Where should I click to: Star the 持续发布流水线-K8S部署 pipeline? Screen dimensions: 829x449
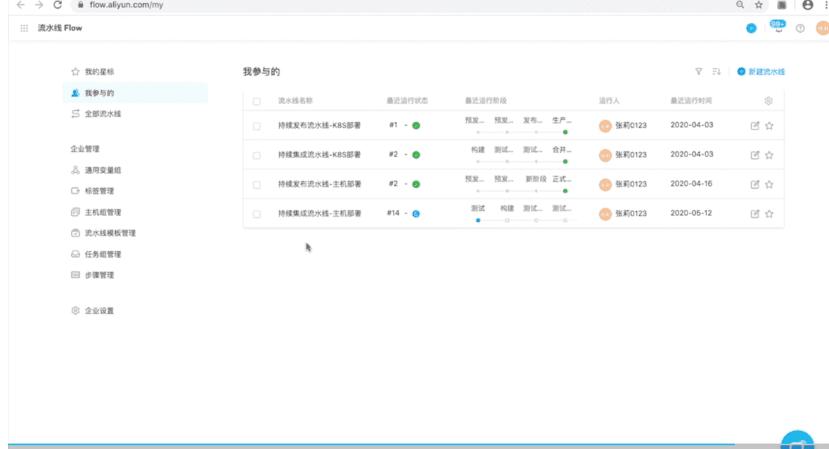[x=769, y=126]
